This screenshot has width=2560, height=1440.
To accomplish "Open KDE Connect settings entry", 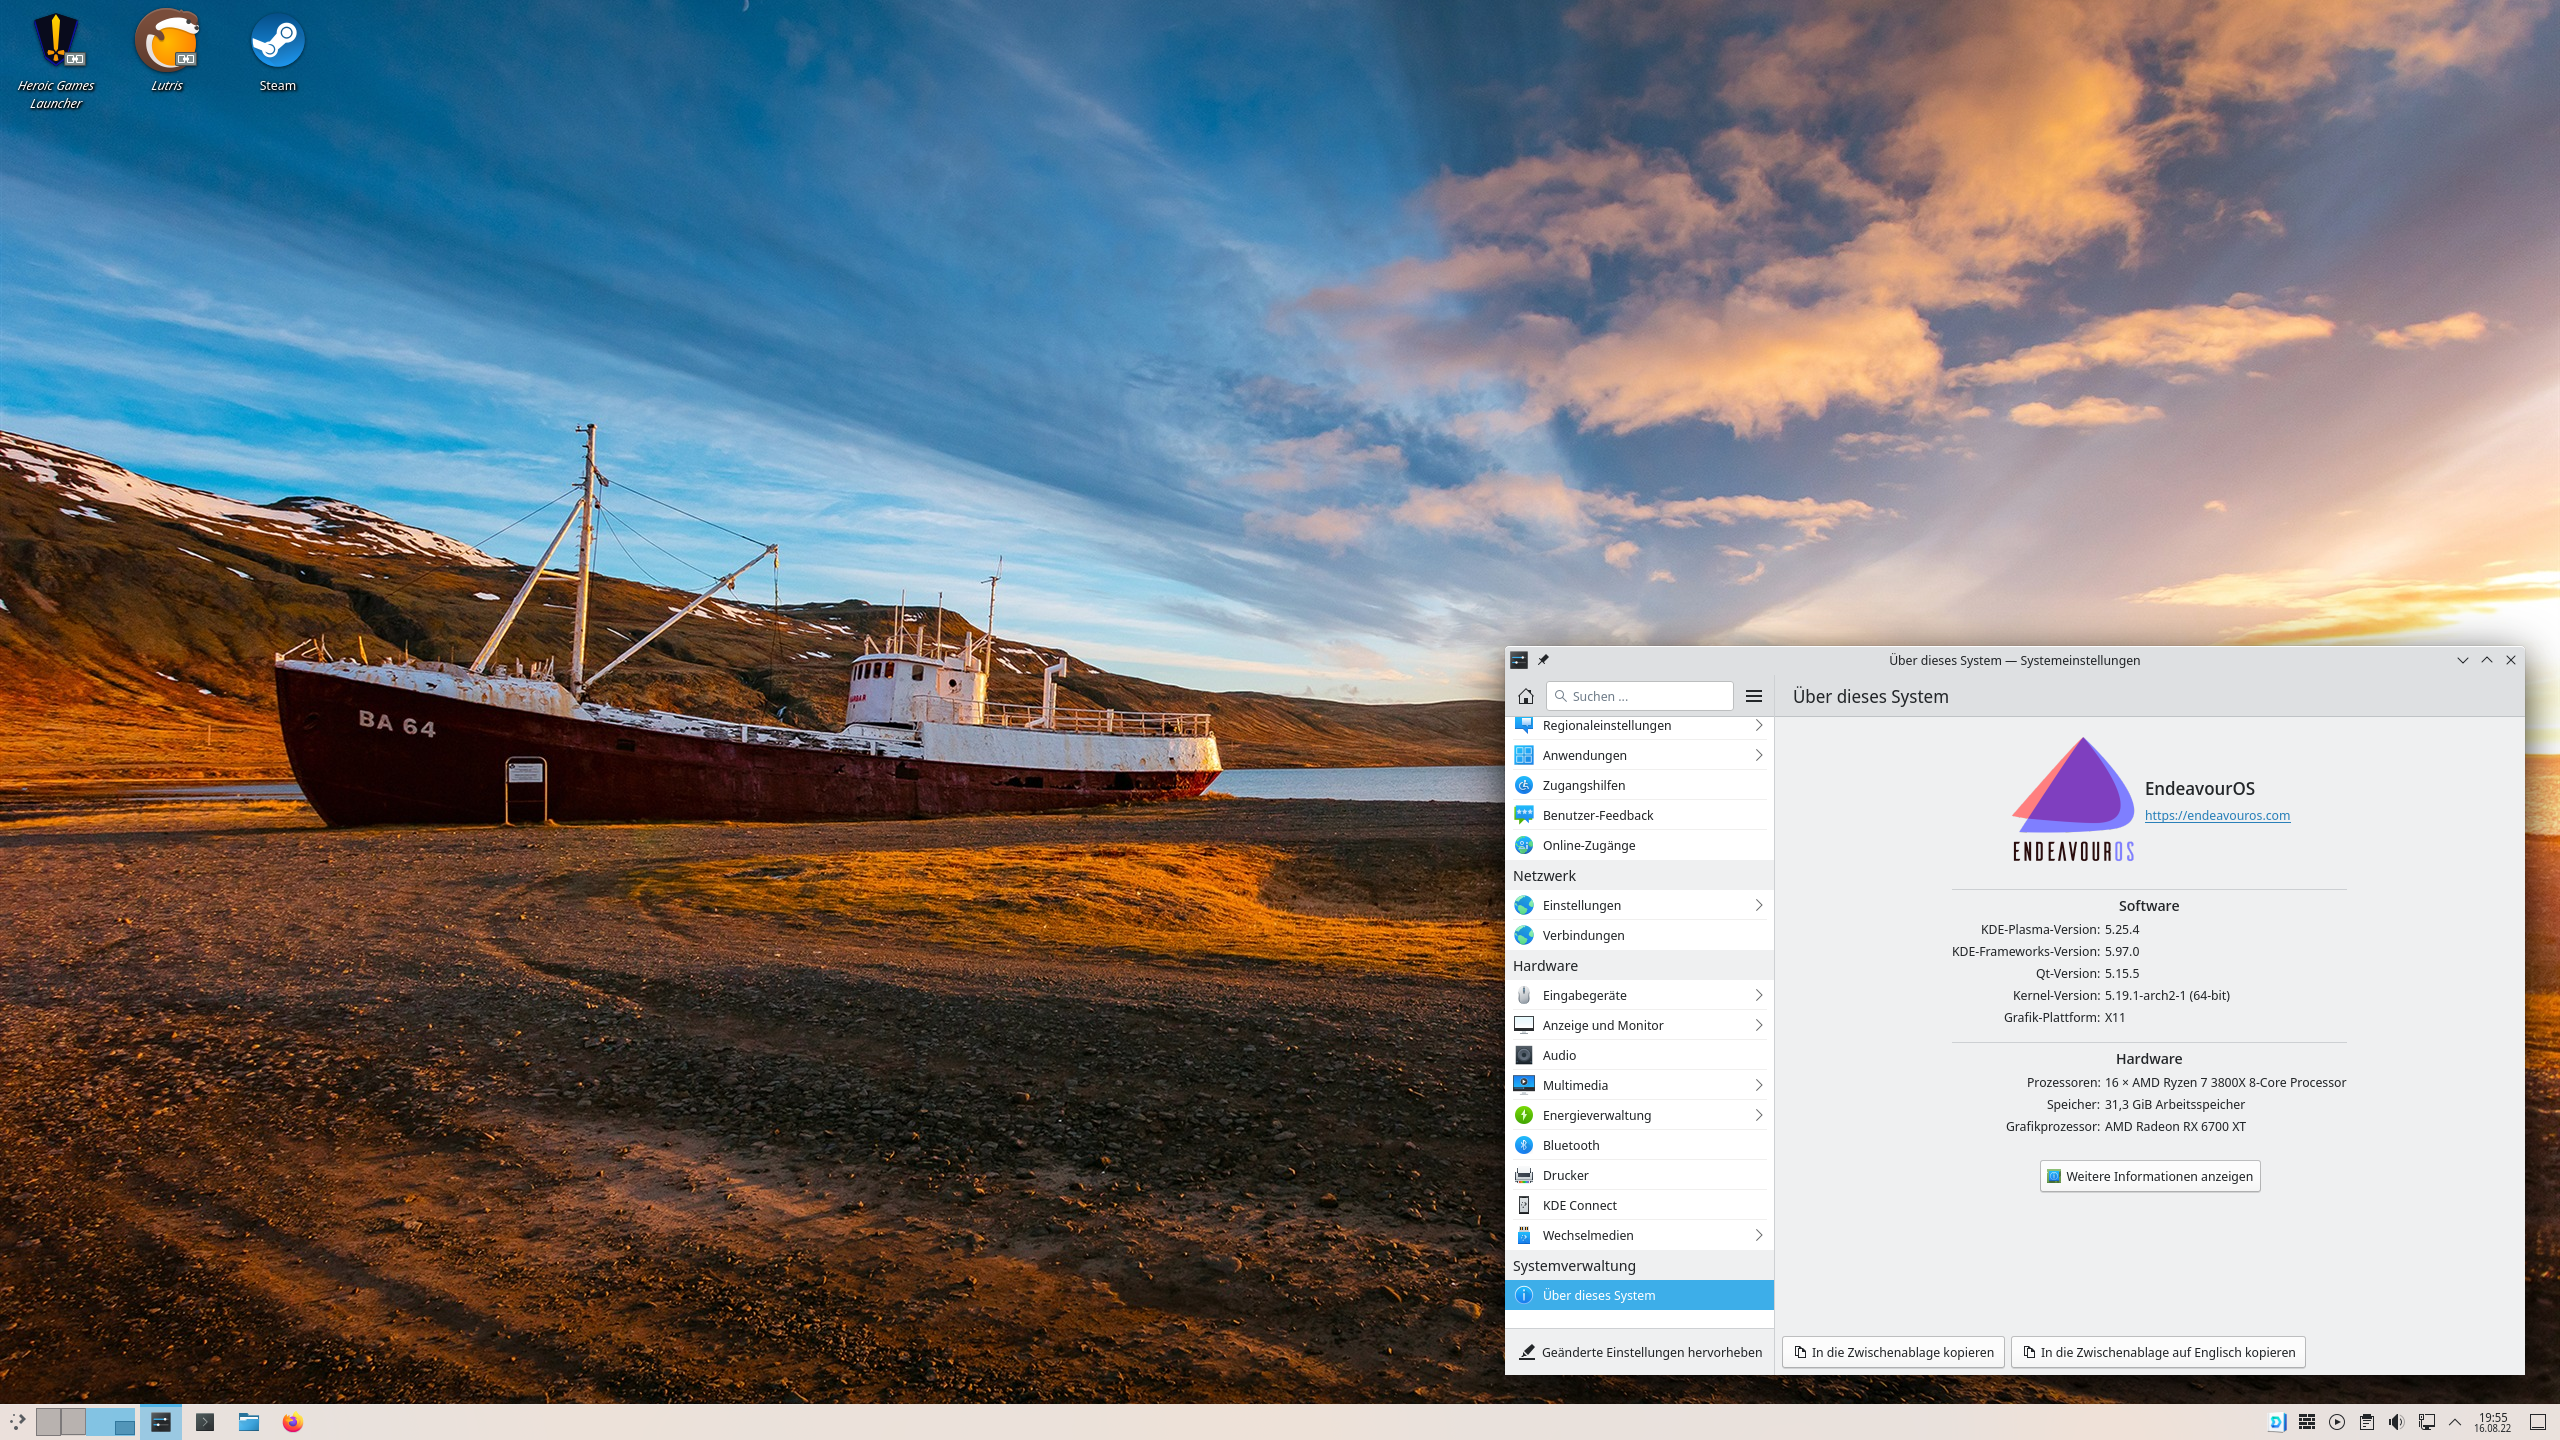I will click(x=1579, y=1205).
